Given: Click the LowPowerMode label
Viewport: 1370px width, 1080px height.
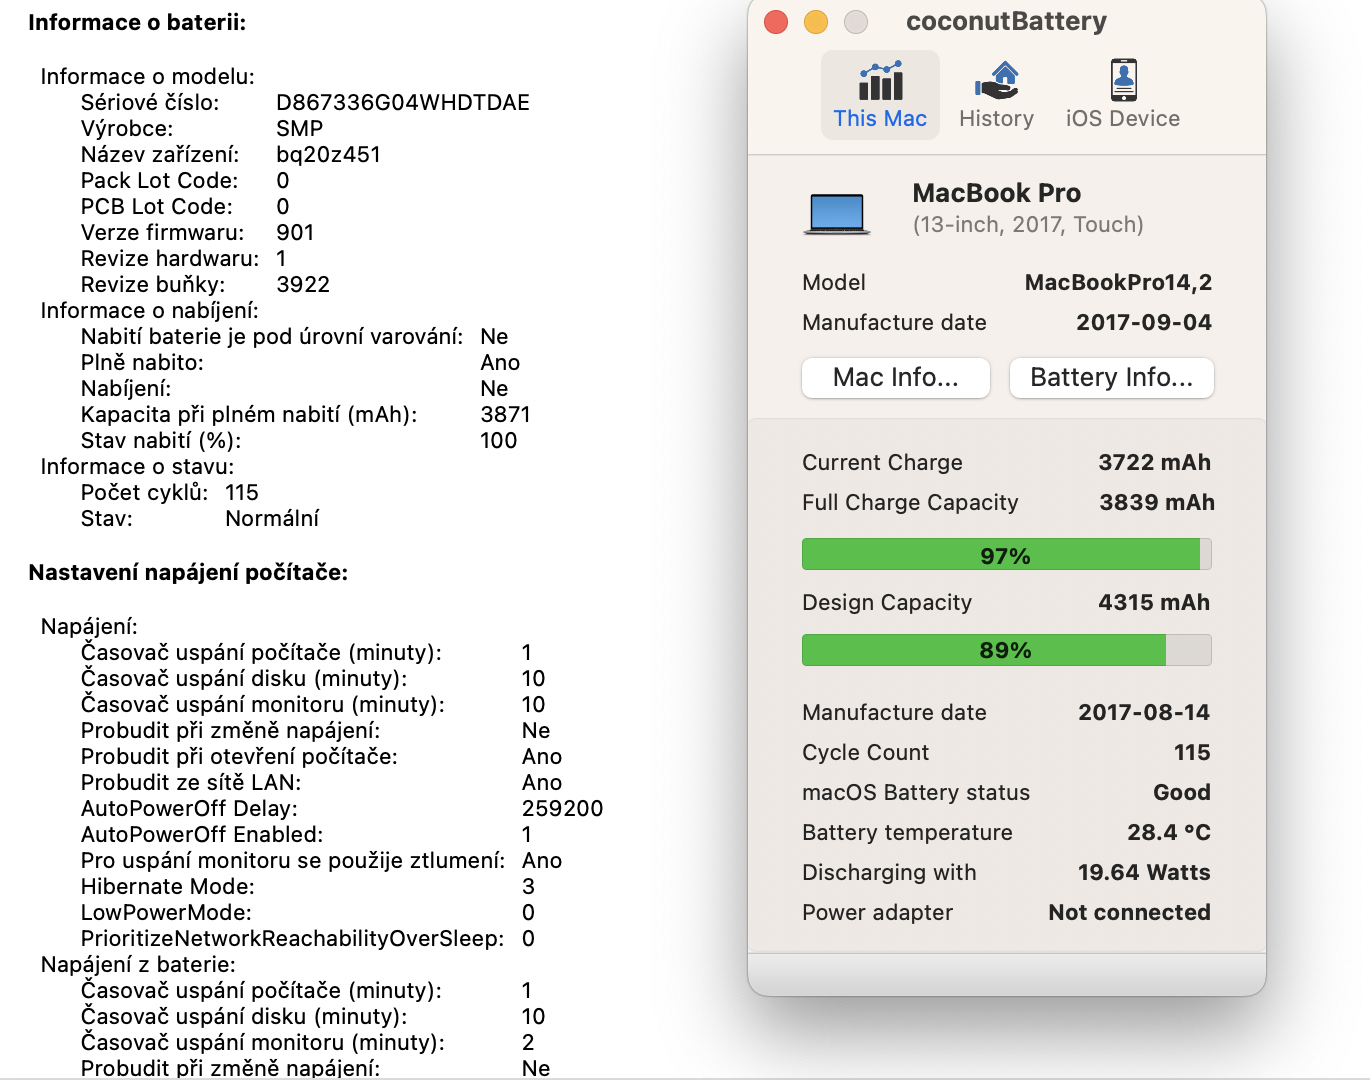Looking at the screenshot, I should 166,913.
